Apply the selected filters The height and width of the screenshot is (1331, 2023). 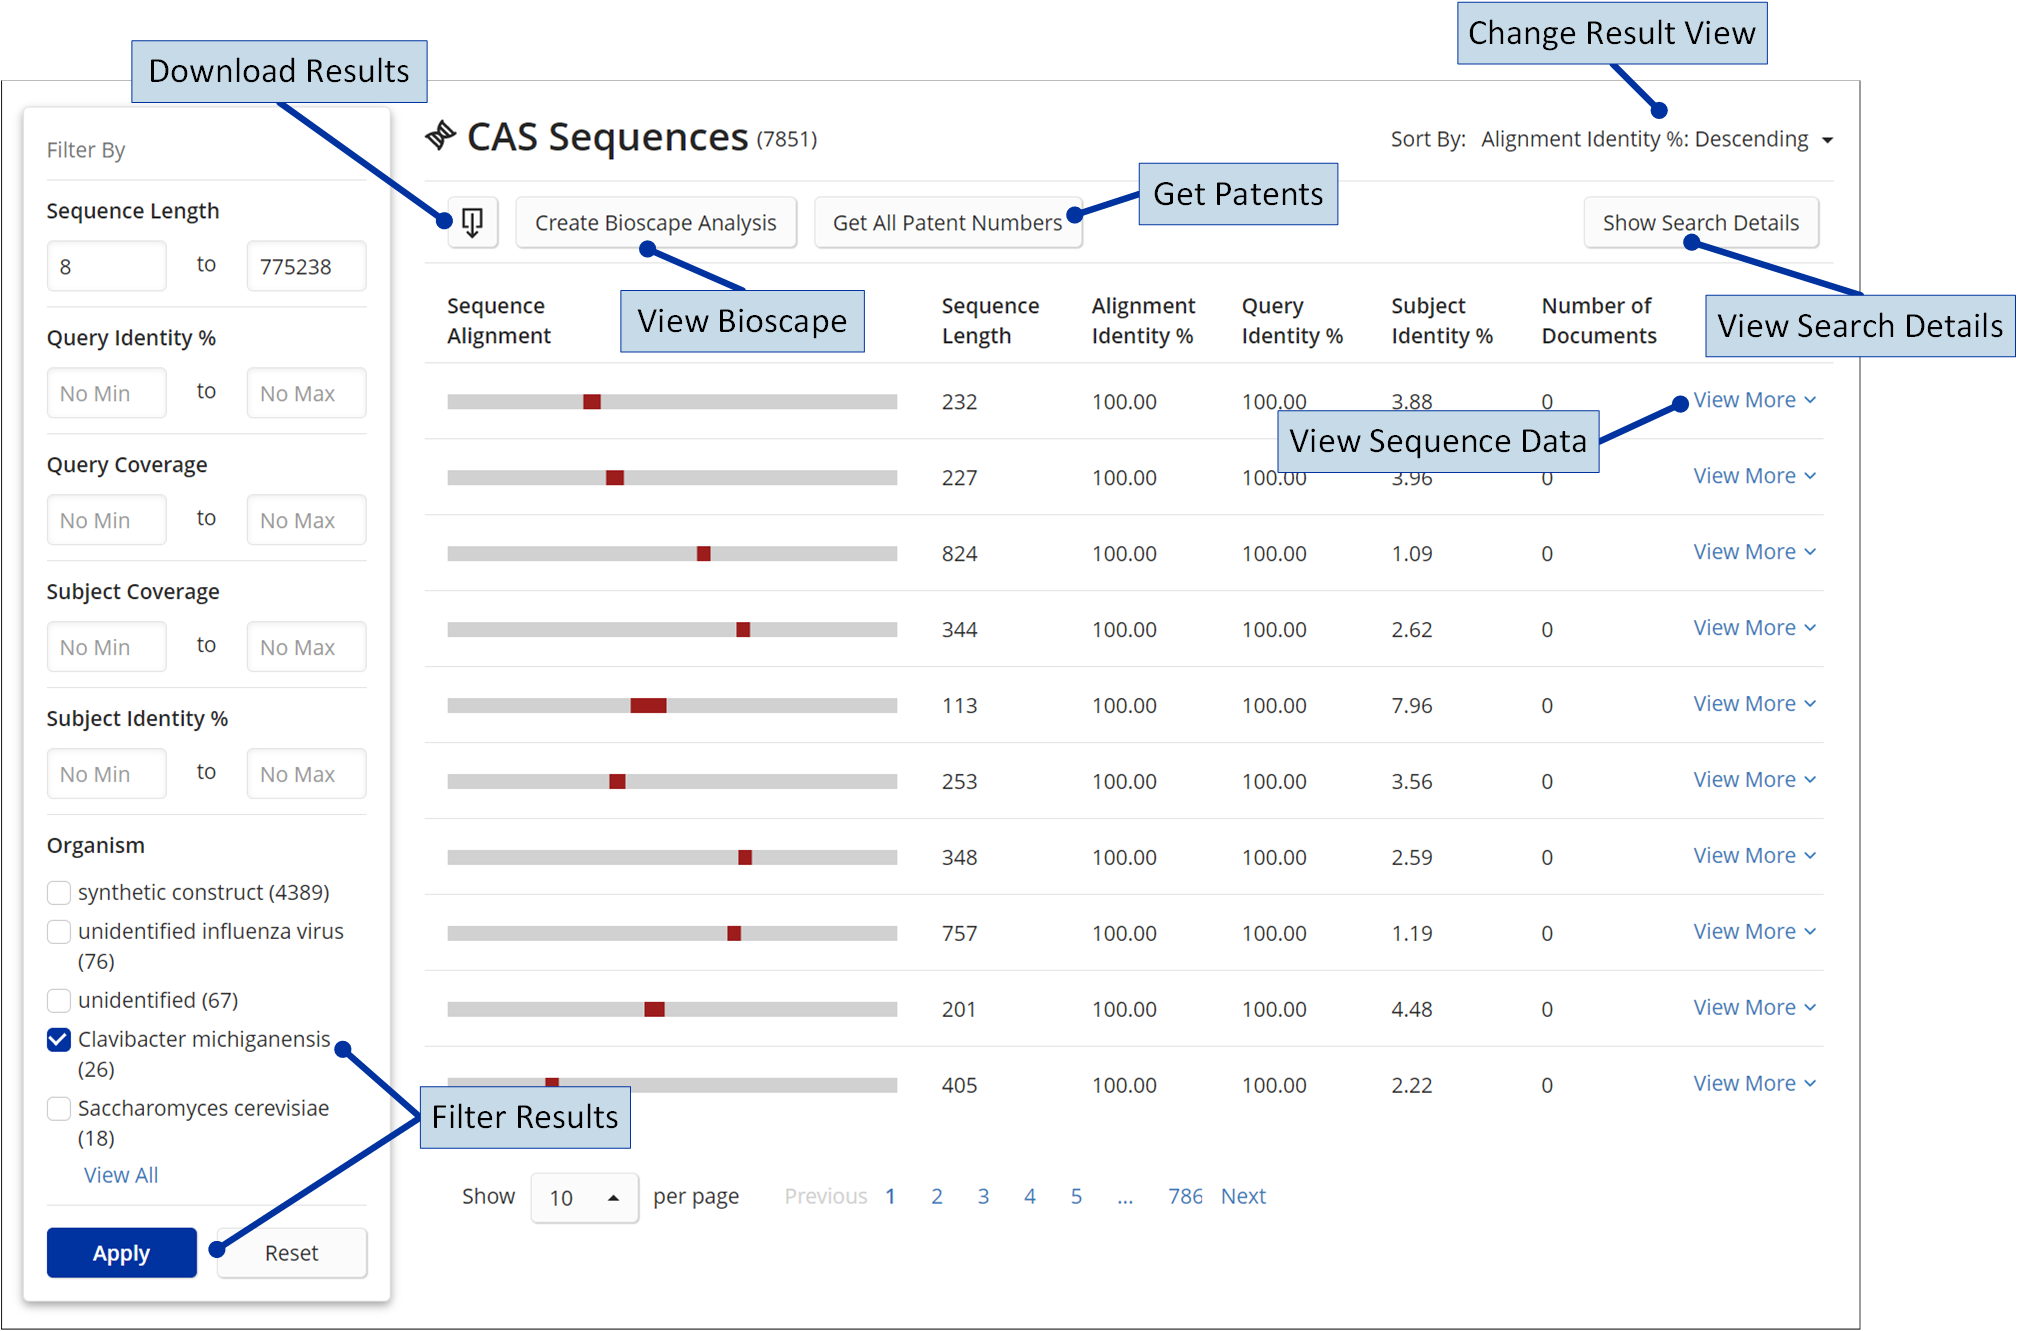[121, 1252]
